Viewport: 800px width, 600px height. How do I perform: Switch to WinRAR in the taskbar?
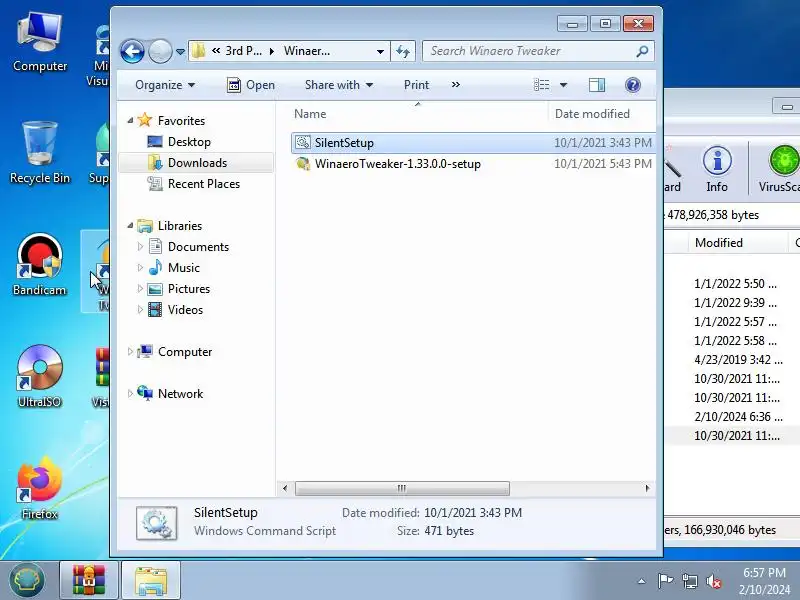coord(89,581)
